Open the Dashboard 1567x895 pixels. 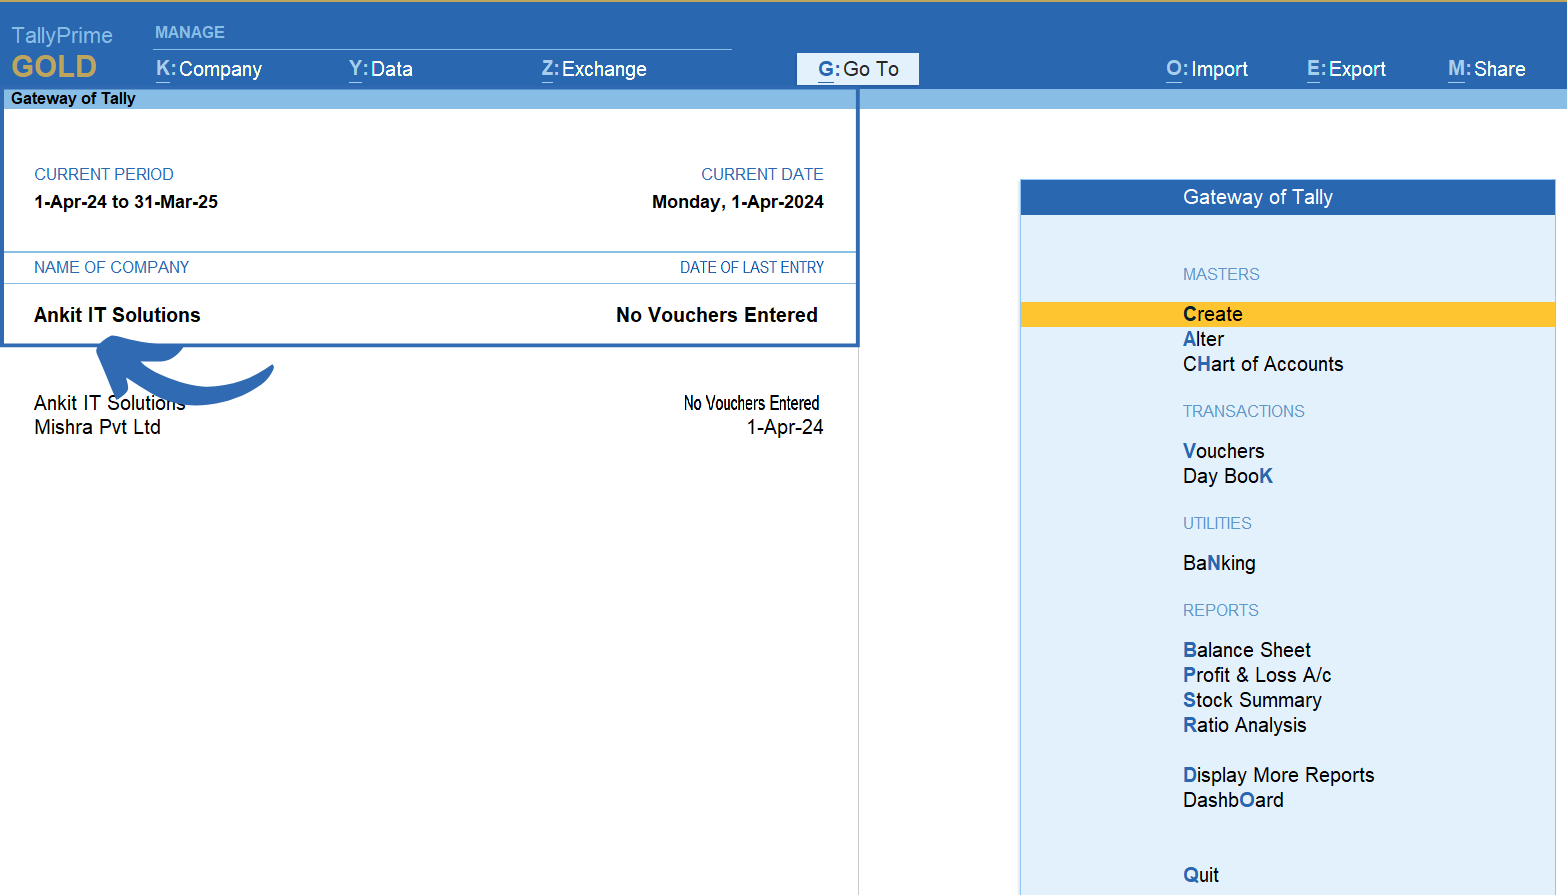[1233, 800]
